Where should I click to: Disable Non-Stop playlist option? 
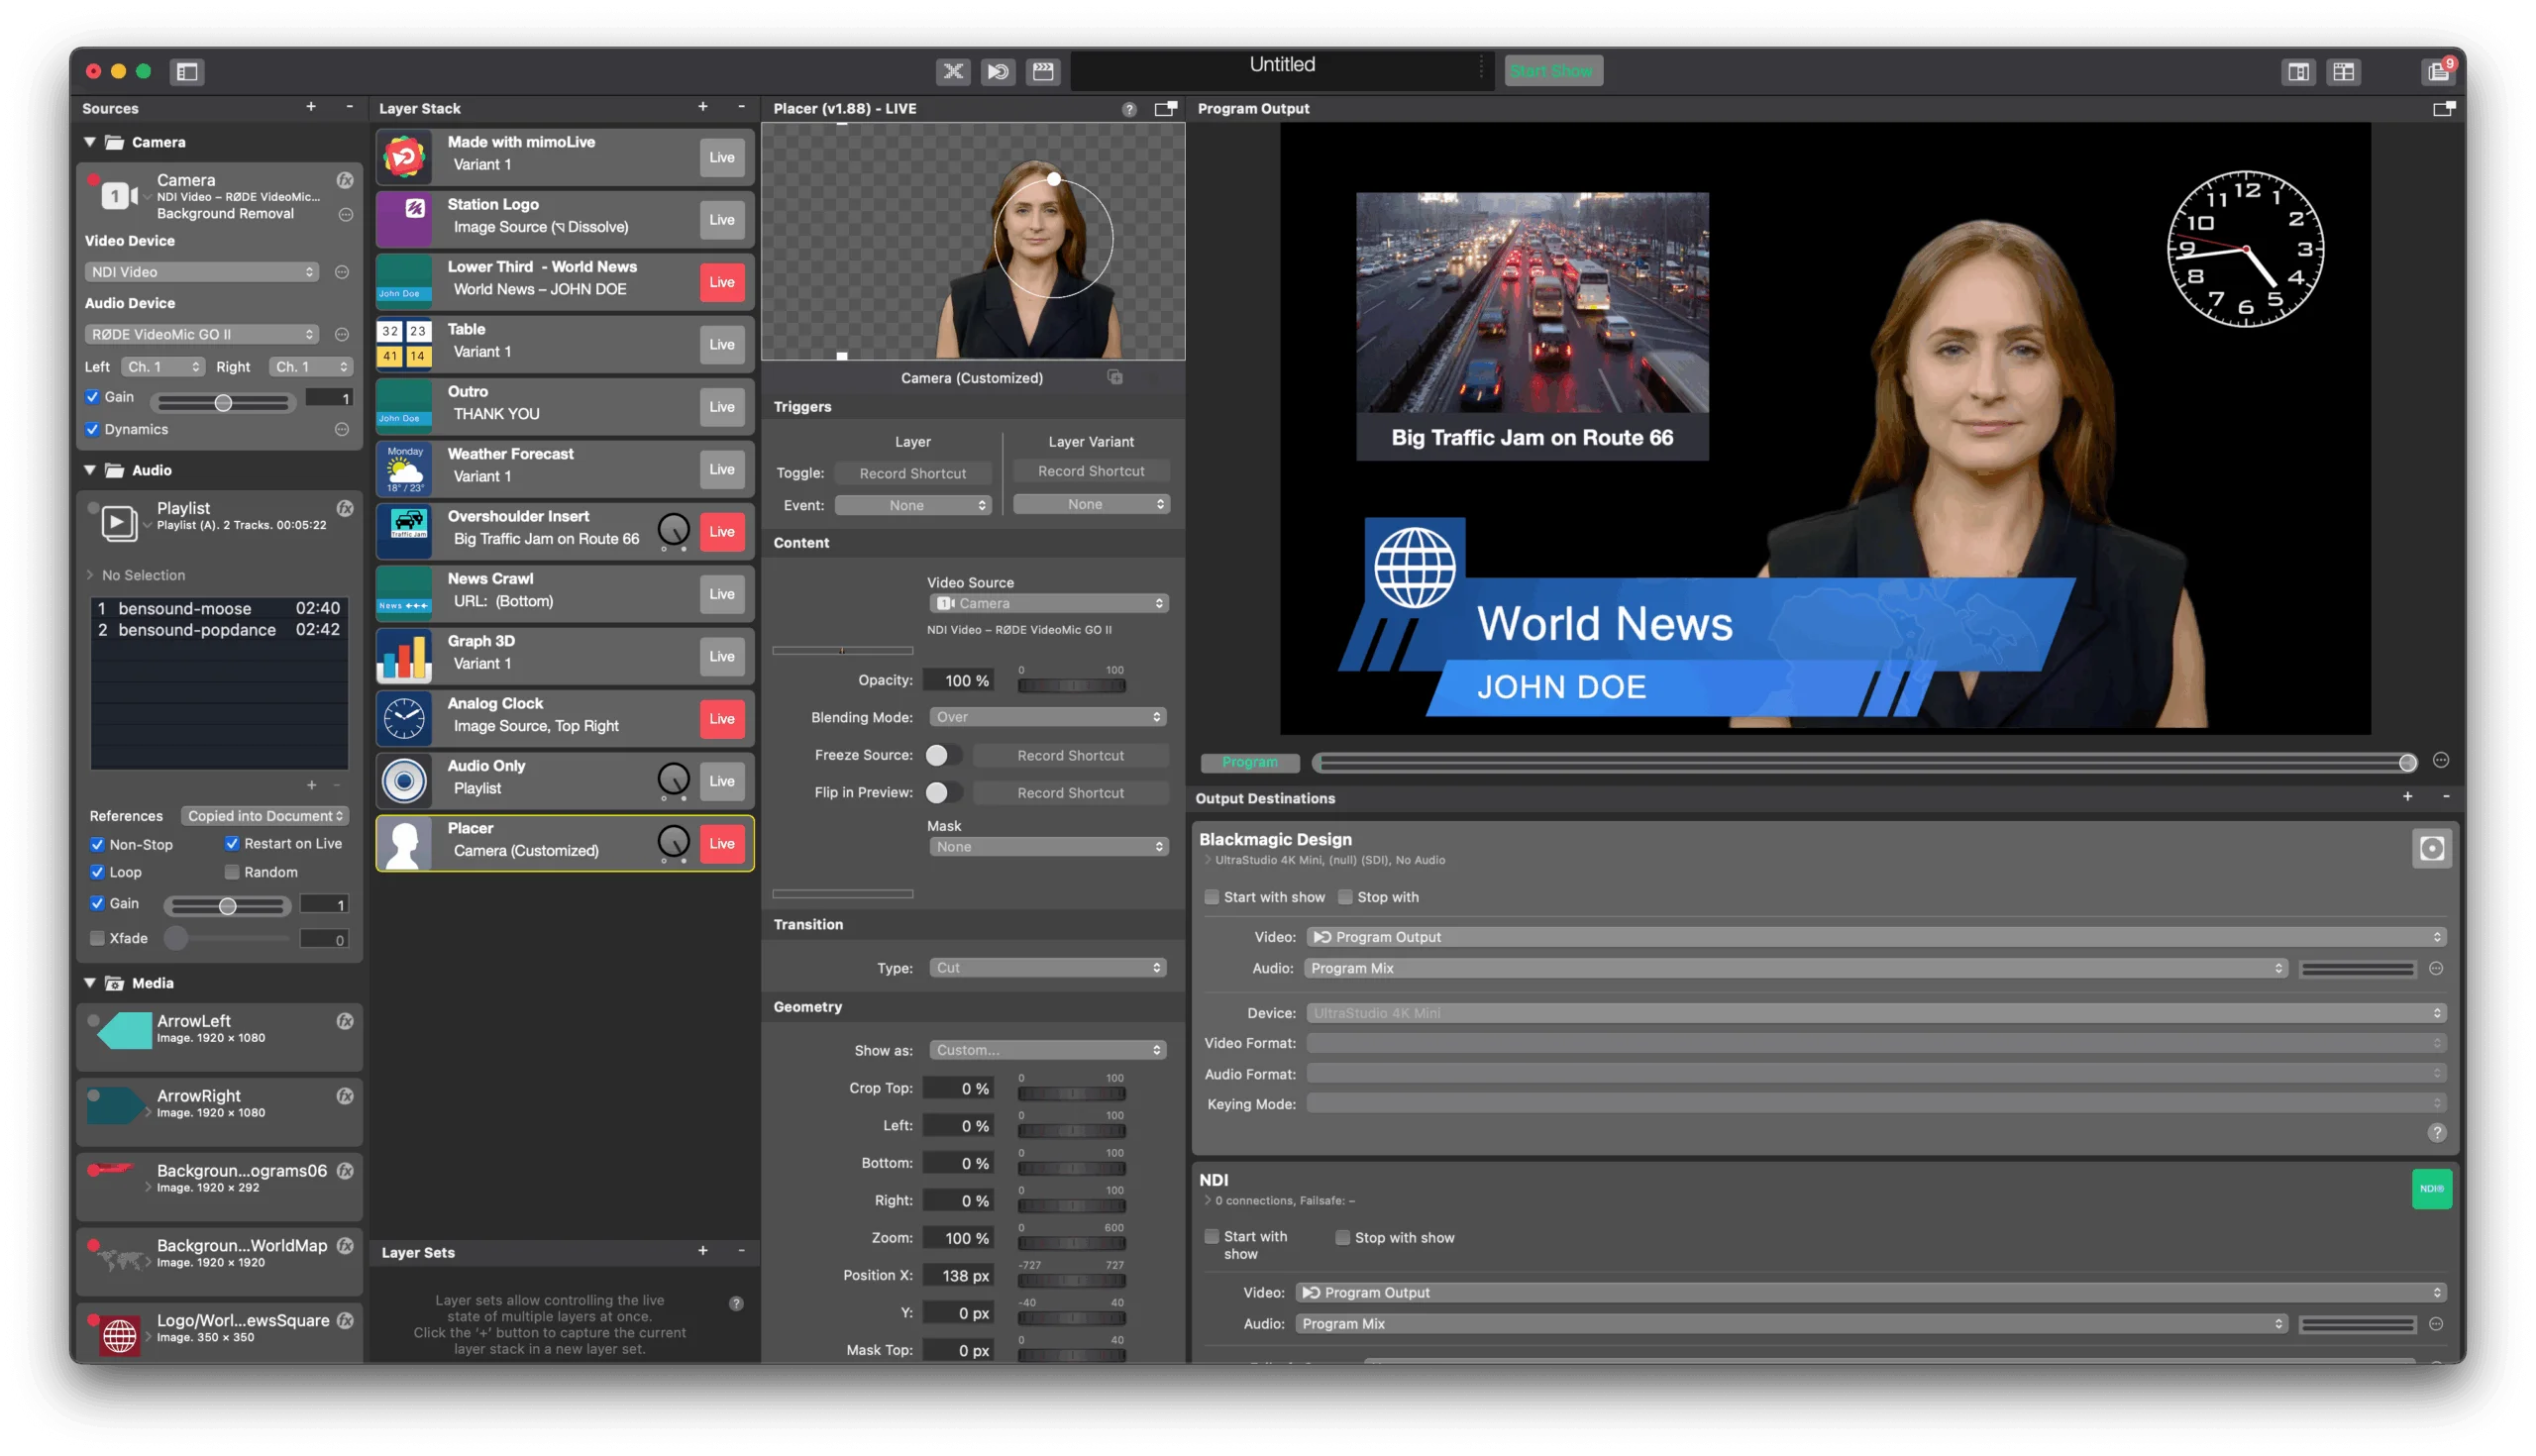[x=97, y=845]
